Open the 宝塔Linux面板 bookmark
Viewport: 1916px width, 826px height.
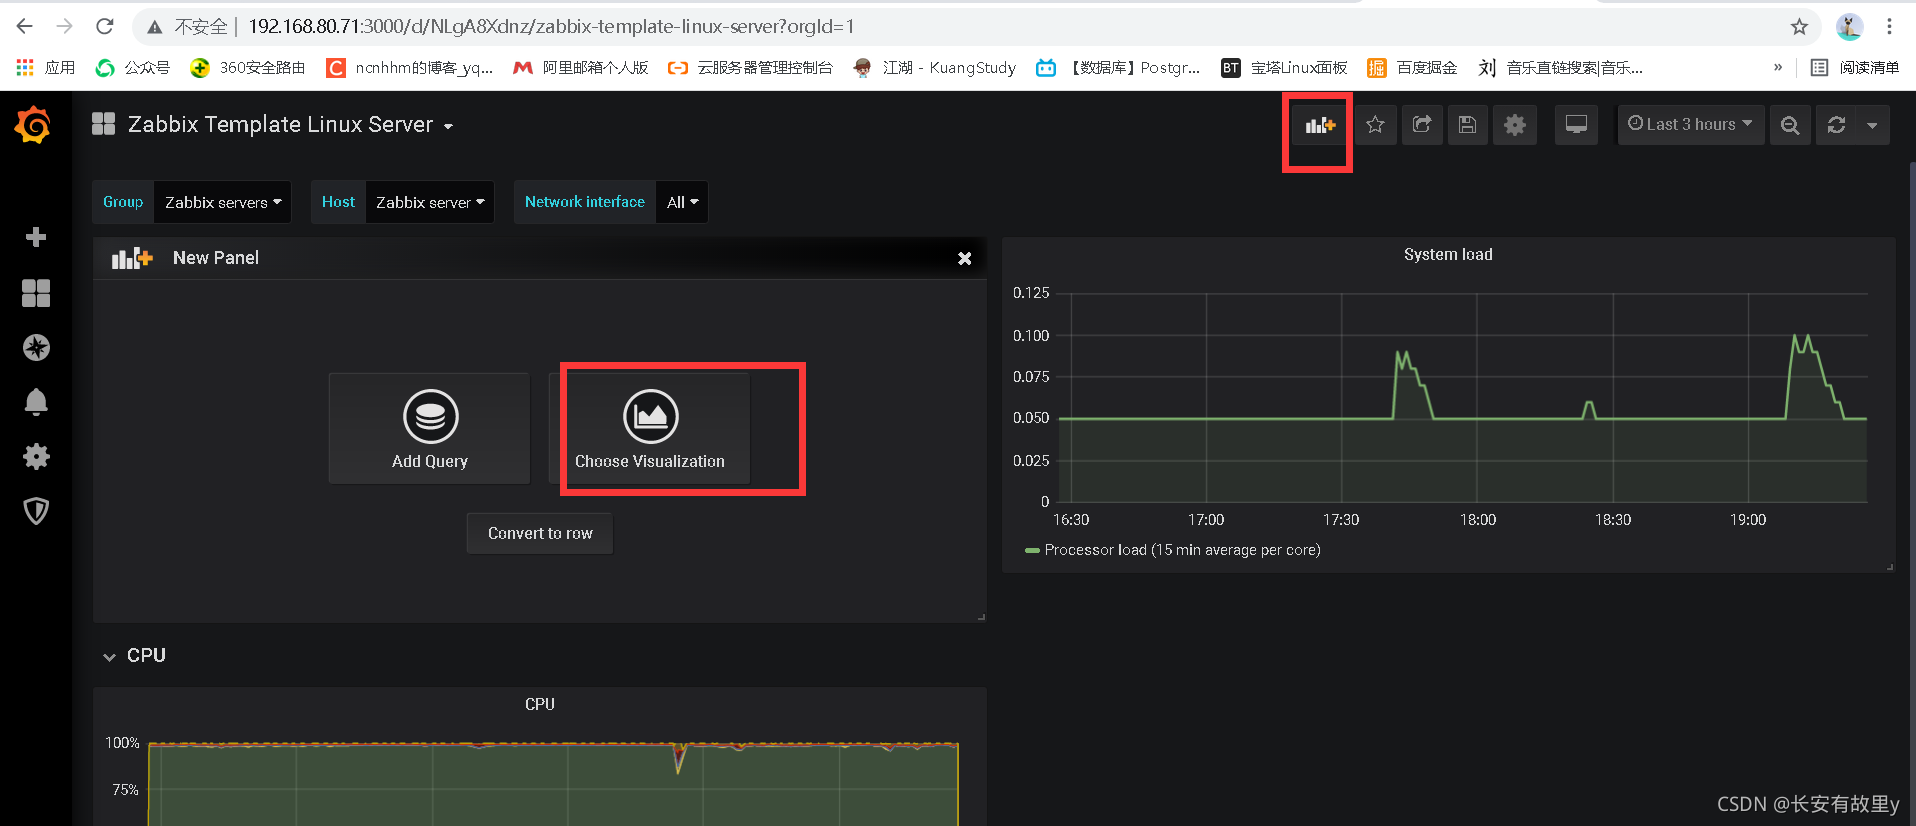(1284, 68)
